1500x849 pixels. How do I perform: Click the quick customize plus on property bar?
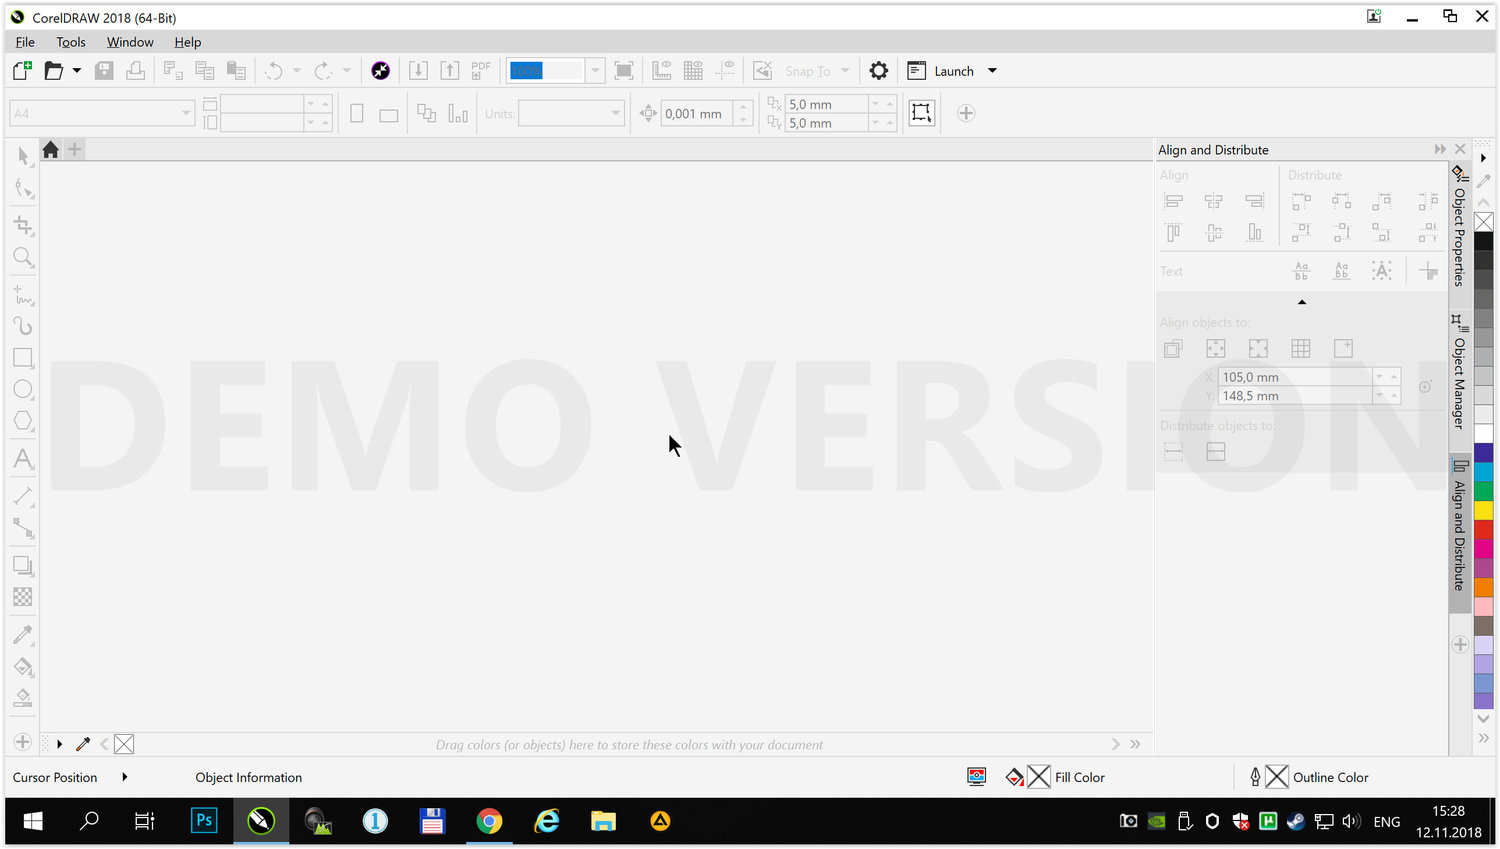(966, 113)
